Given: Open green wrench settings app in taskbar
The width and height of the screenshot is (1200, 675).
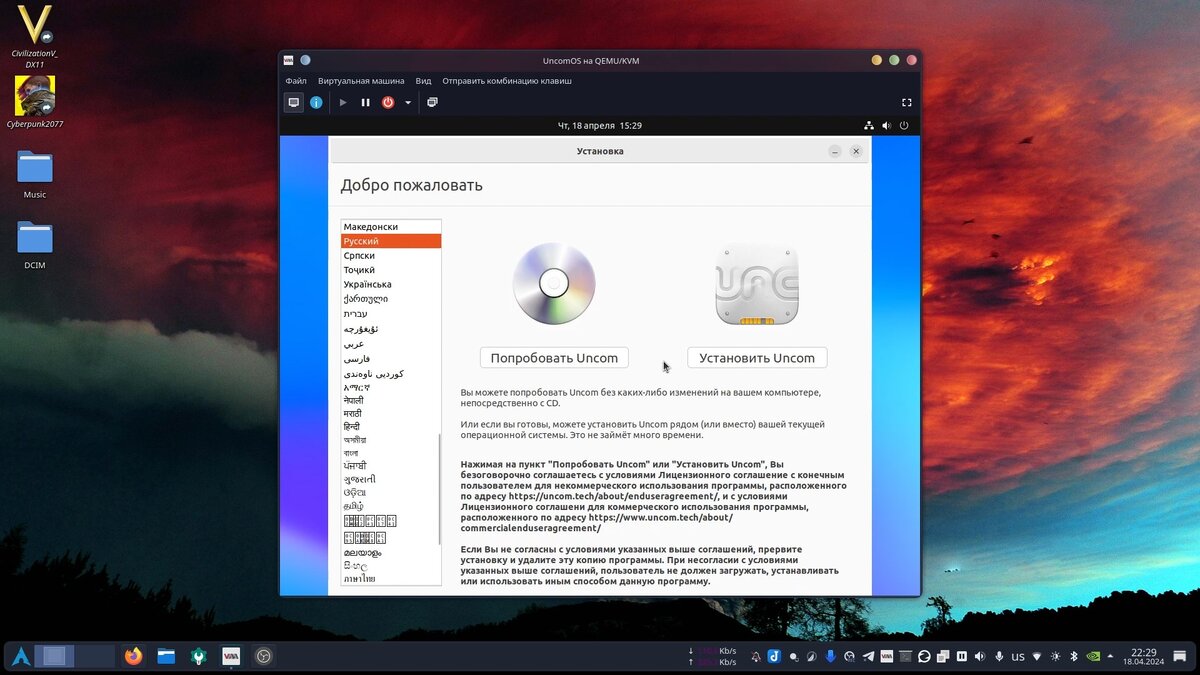Looking at the screenshot, I should [199, 656].
